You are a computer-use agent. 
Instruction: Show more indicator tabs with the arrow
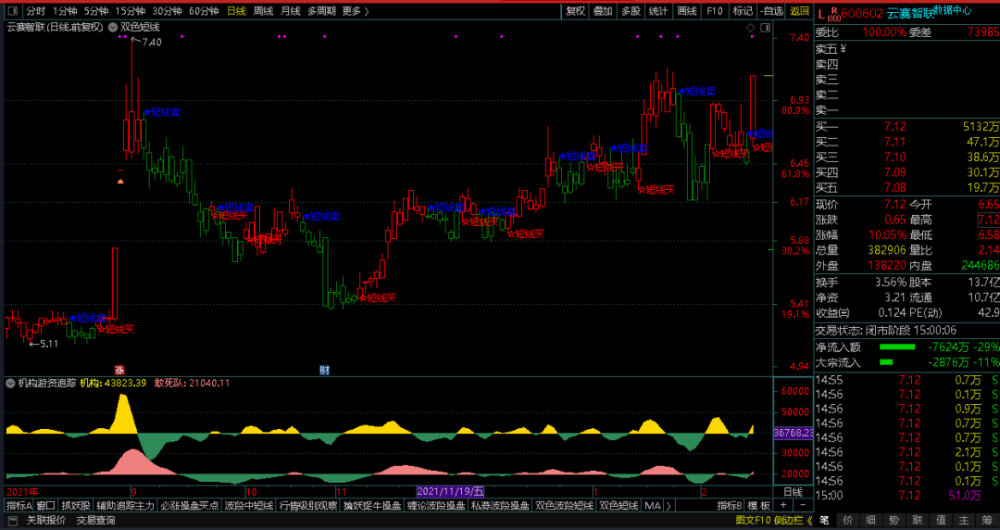[x=668, y=506]
